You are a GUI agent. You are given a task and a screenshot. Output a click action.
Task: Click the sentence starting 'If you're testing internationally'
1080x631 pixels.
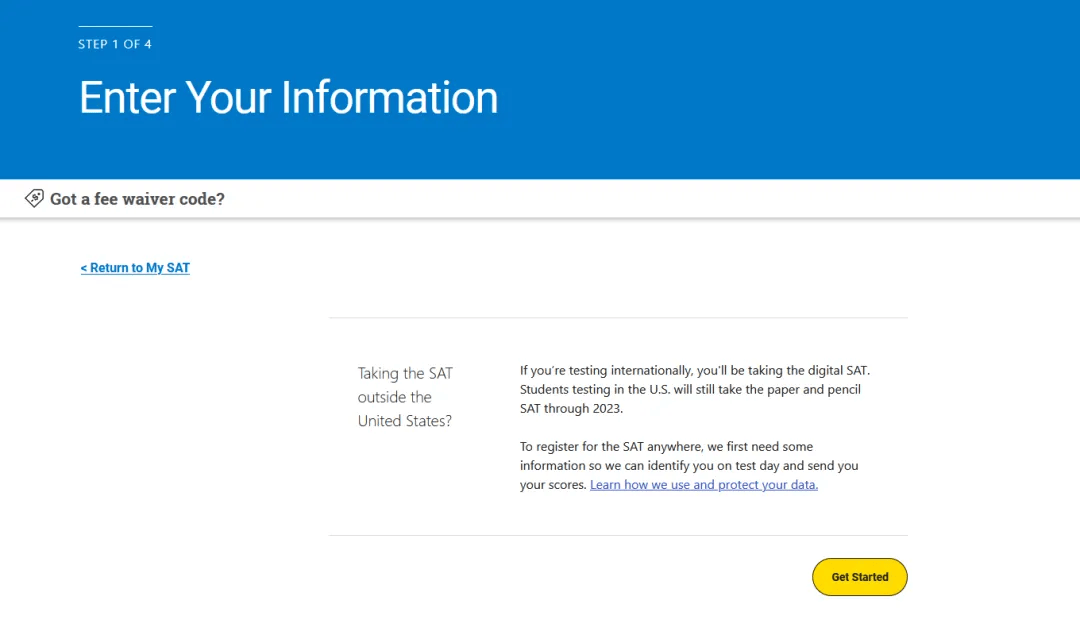(695, 371)
